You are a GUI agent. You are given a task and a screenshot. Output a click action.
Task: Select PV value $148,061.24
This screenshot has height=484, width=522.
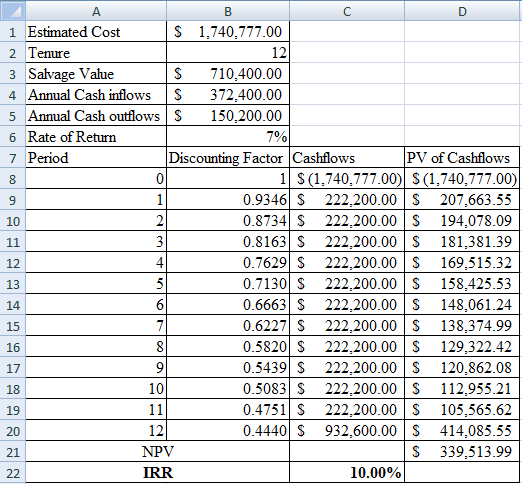click(x=462, y=305)
